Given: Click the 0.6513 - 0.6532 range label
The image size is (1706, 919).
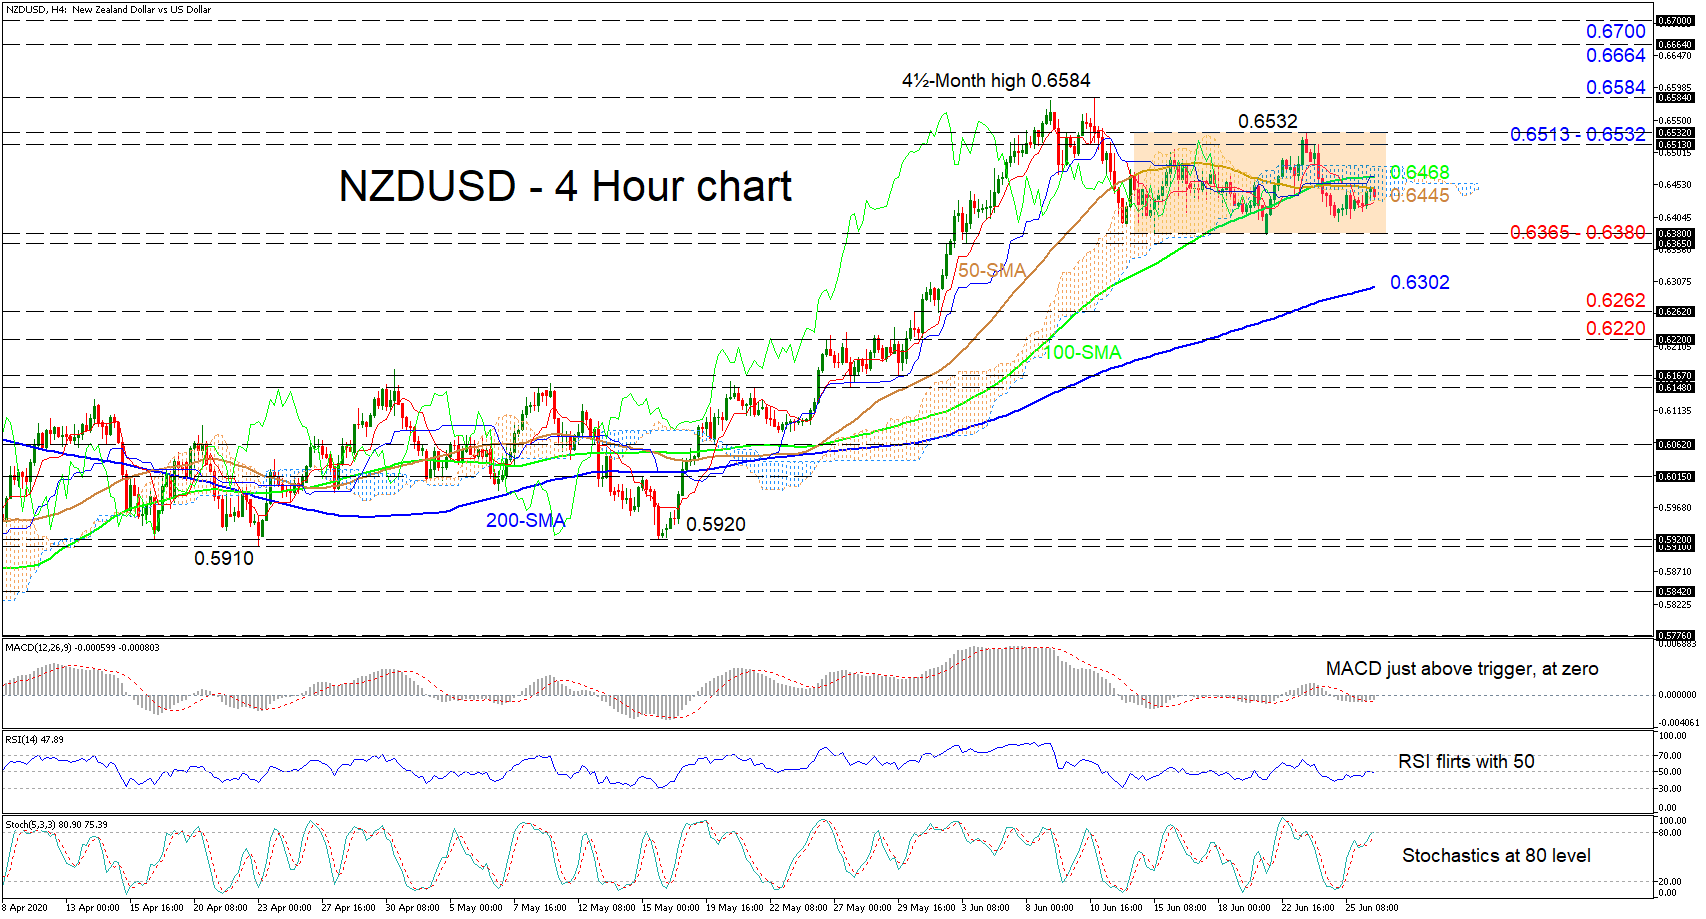Looking at the screenshot, I should pyautogui.click(x=1578, y=134).
